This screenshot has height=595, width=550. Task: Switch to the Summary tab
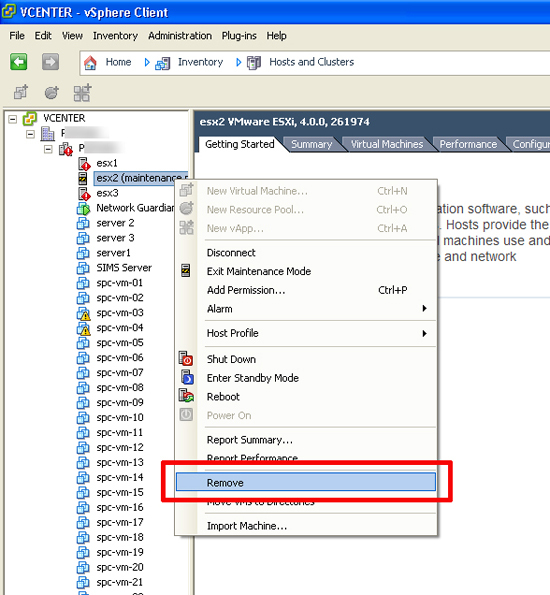pyautogui.click(x=312, y=144)
